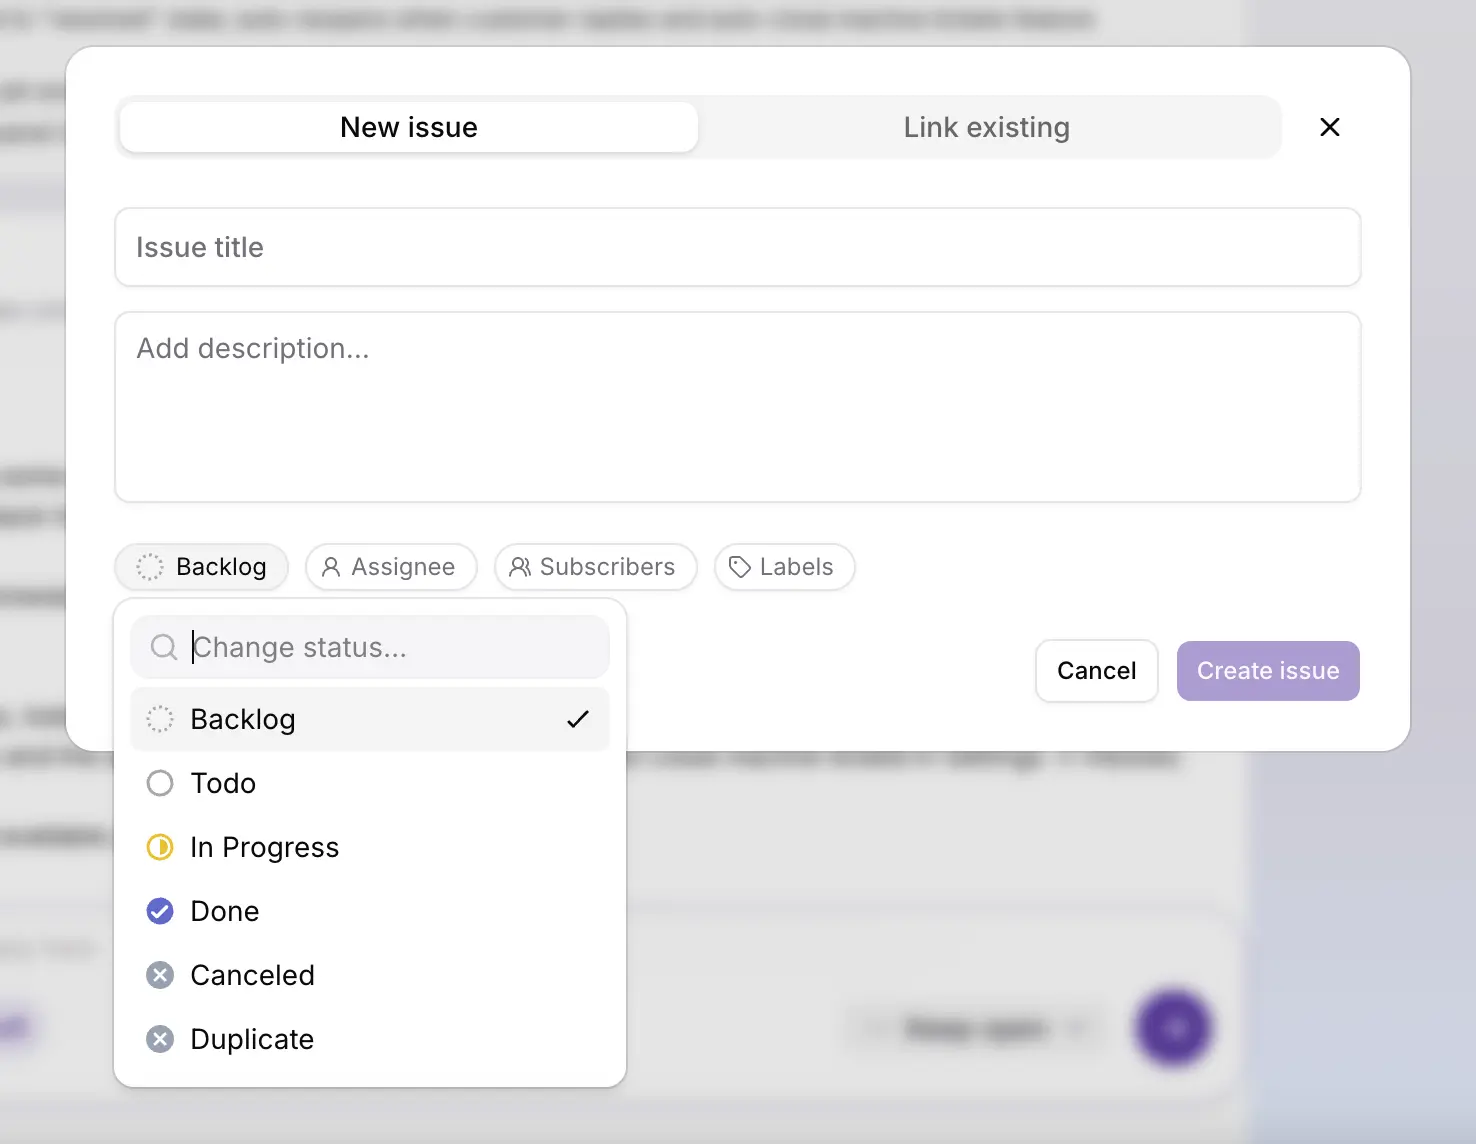Click the Canceled status icon

click(160, 975)
